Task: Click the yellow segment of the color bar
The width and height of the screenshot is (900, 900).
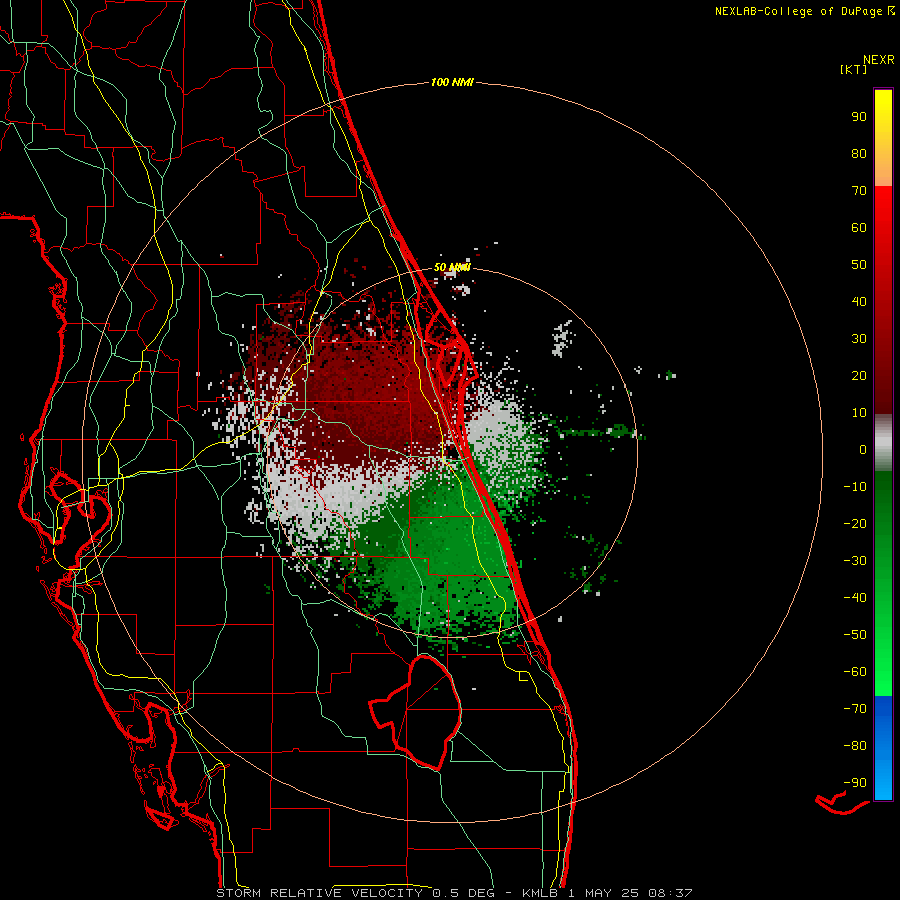Action: tap(883, 138)
